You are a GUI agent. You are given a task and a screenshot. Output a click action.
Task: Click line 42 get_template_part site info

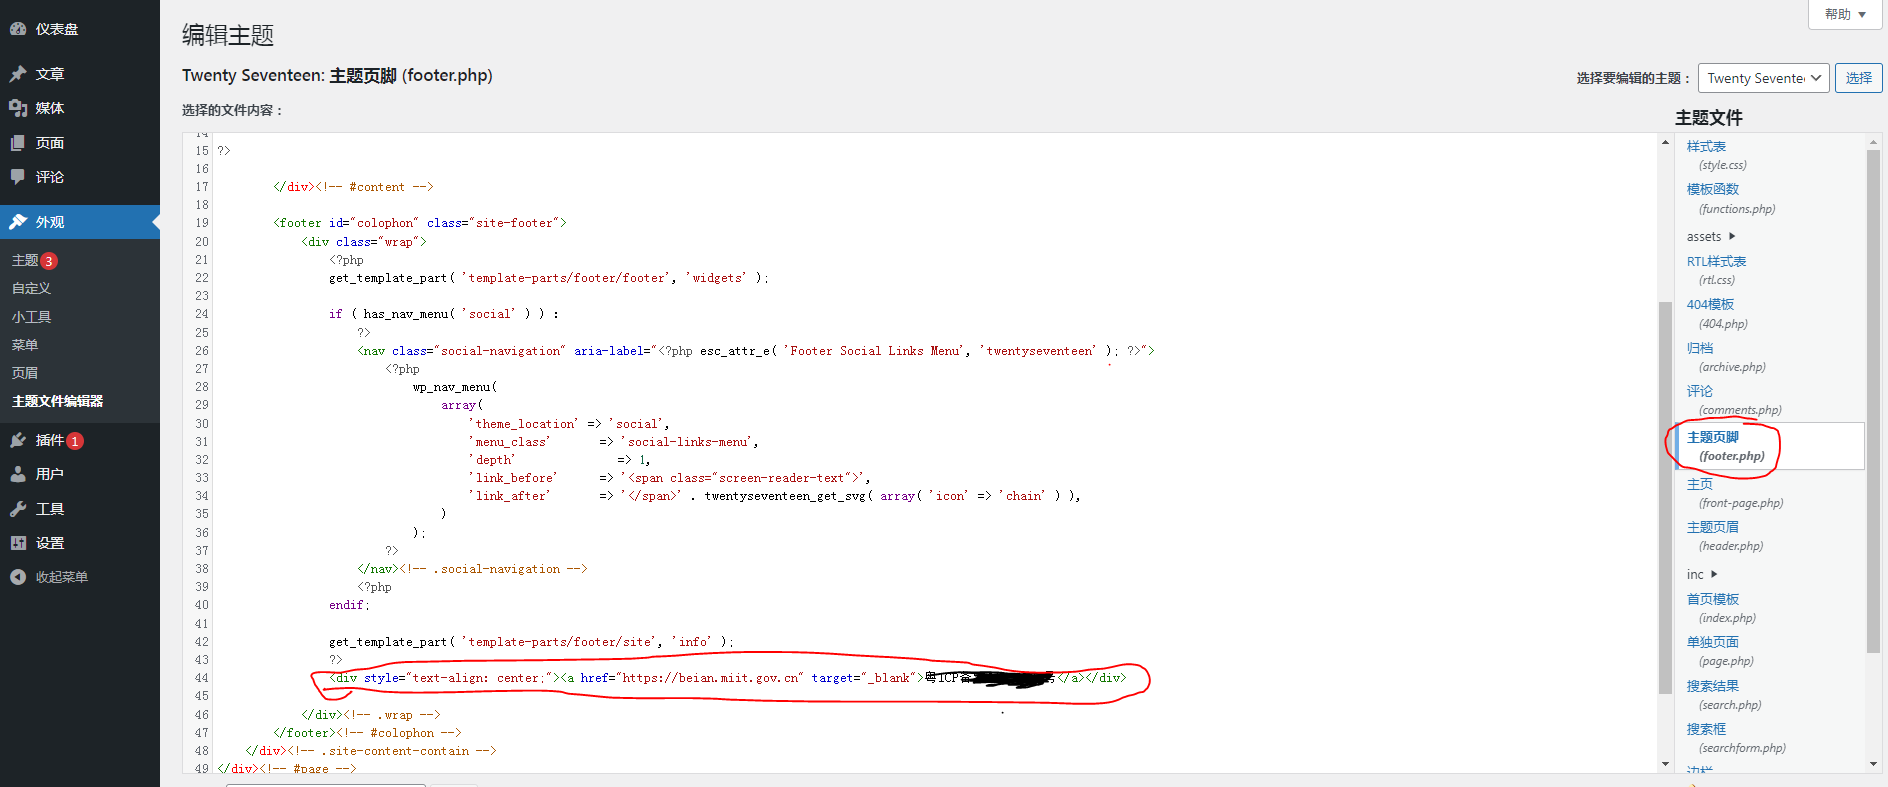(531, 642)
